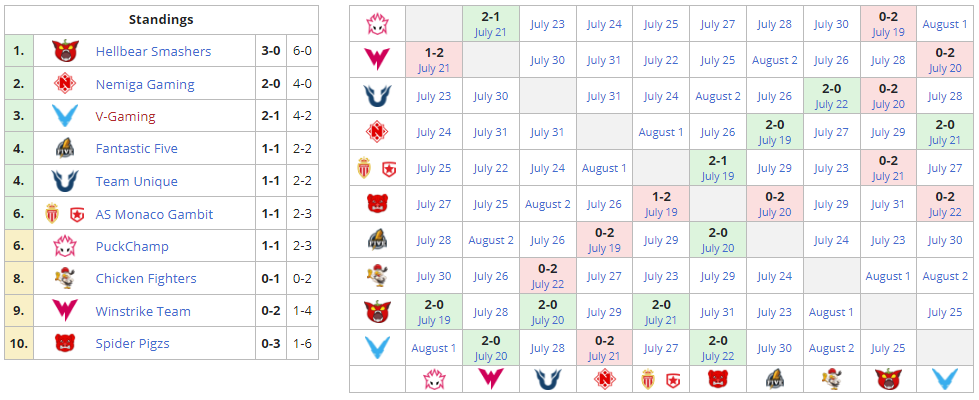Click the "1-2 July 21" match cell
The height and width of the screenshot is (400, 979).
click(x=434, y=60)
